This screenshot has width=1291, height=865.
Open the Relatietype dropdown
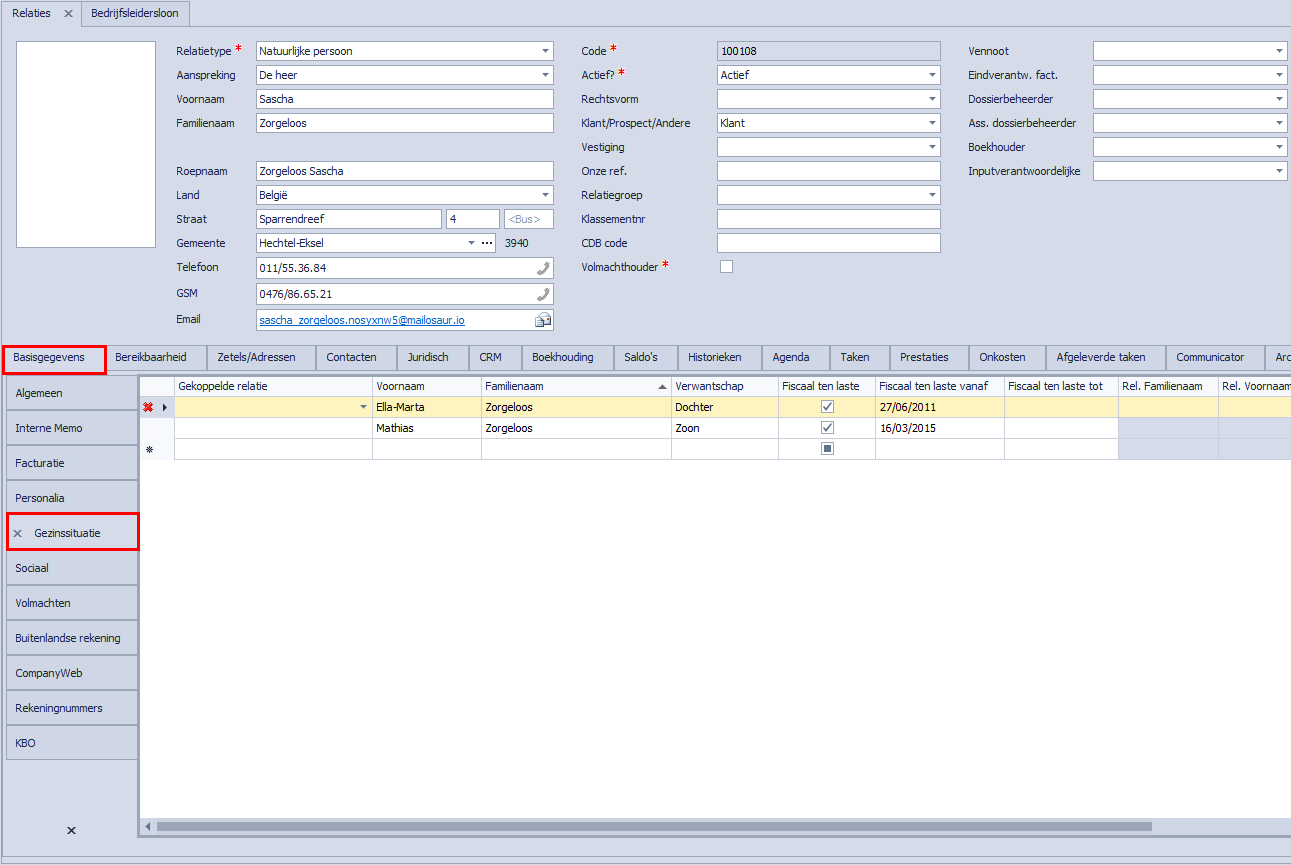[x=545, y=51]
